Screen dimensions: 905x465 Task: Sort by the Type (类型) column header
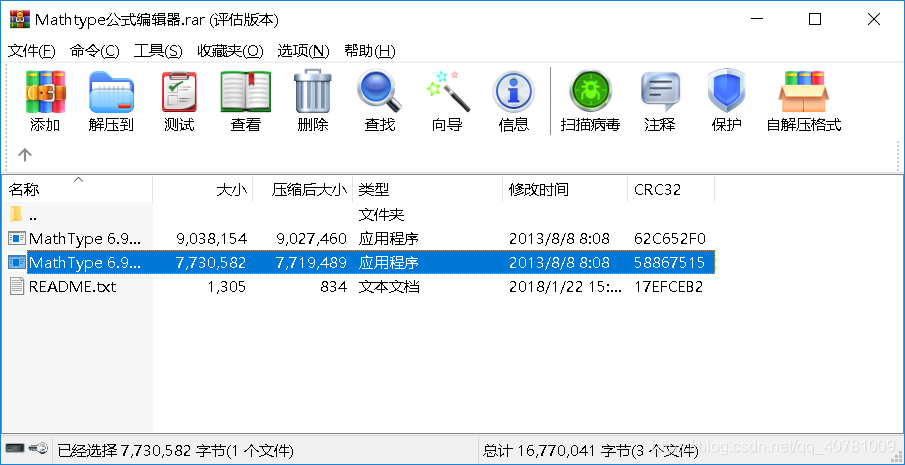[x=427, y=189]
